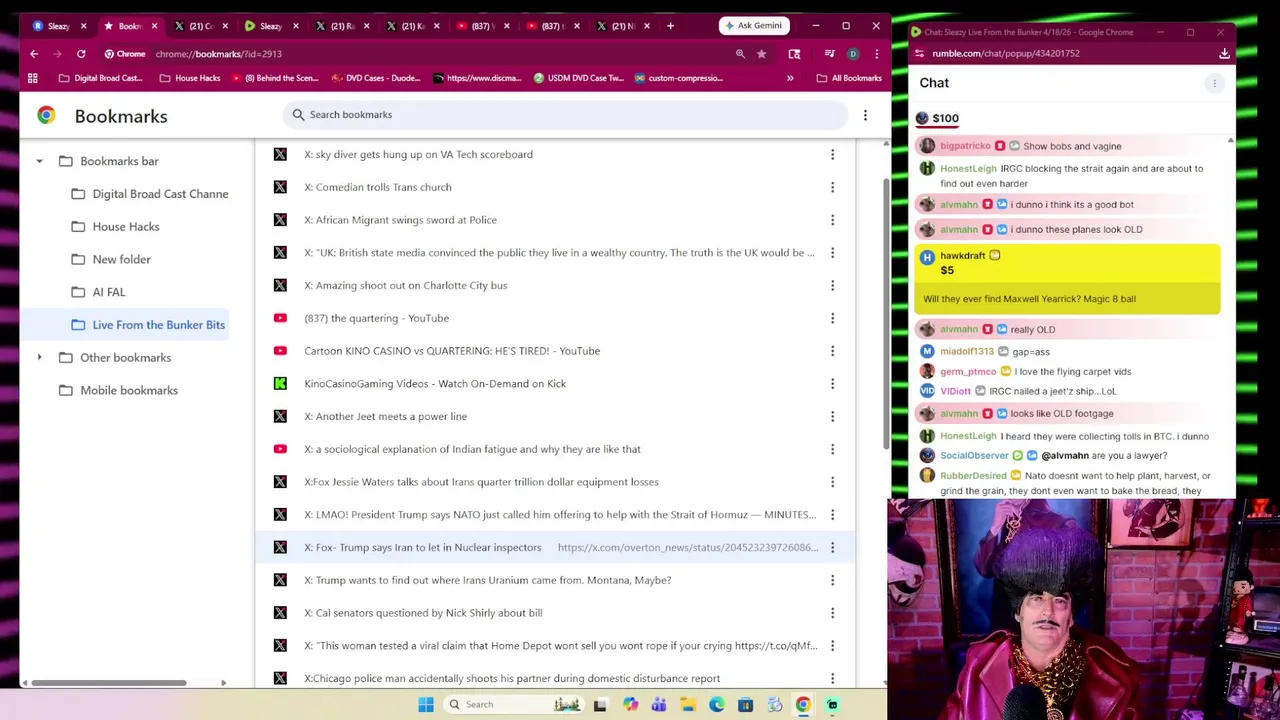Select Digital Broad Cast Channe folder in tree
Image resolution: width=1280 pixels, height=720 pixels.
pyautogui.click(x=150, y=194)
